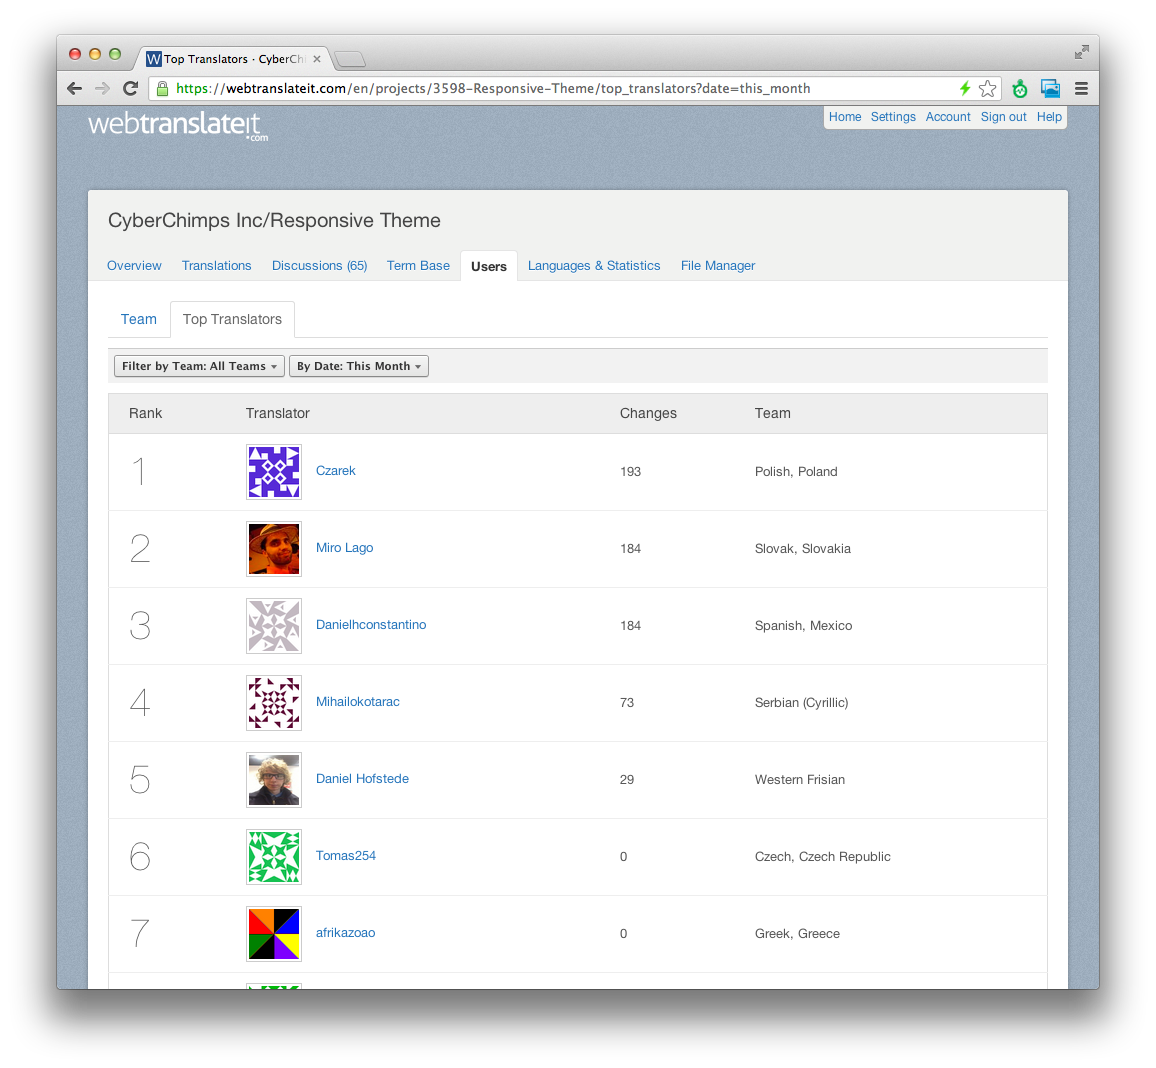Open Tomas254's profile link

[x=346, y=856]
